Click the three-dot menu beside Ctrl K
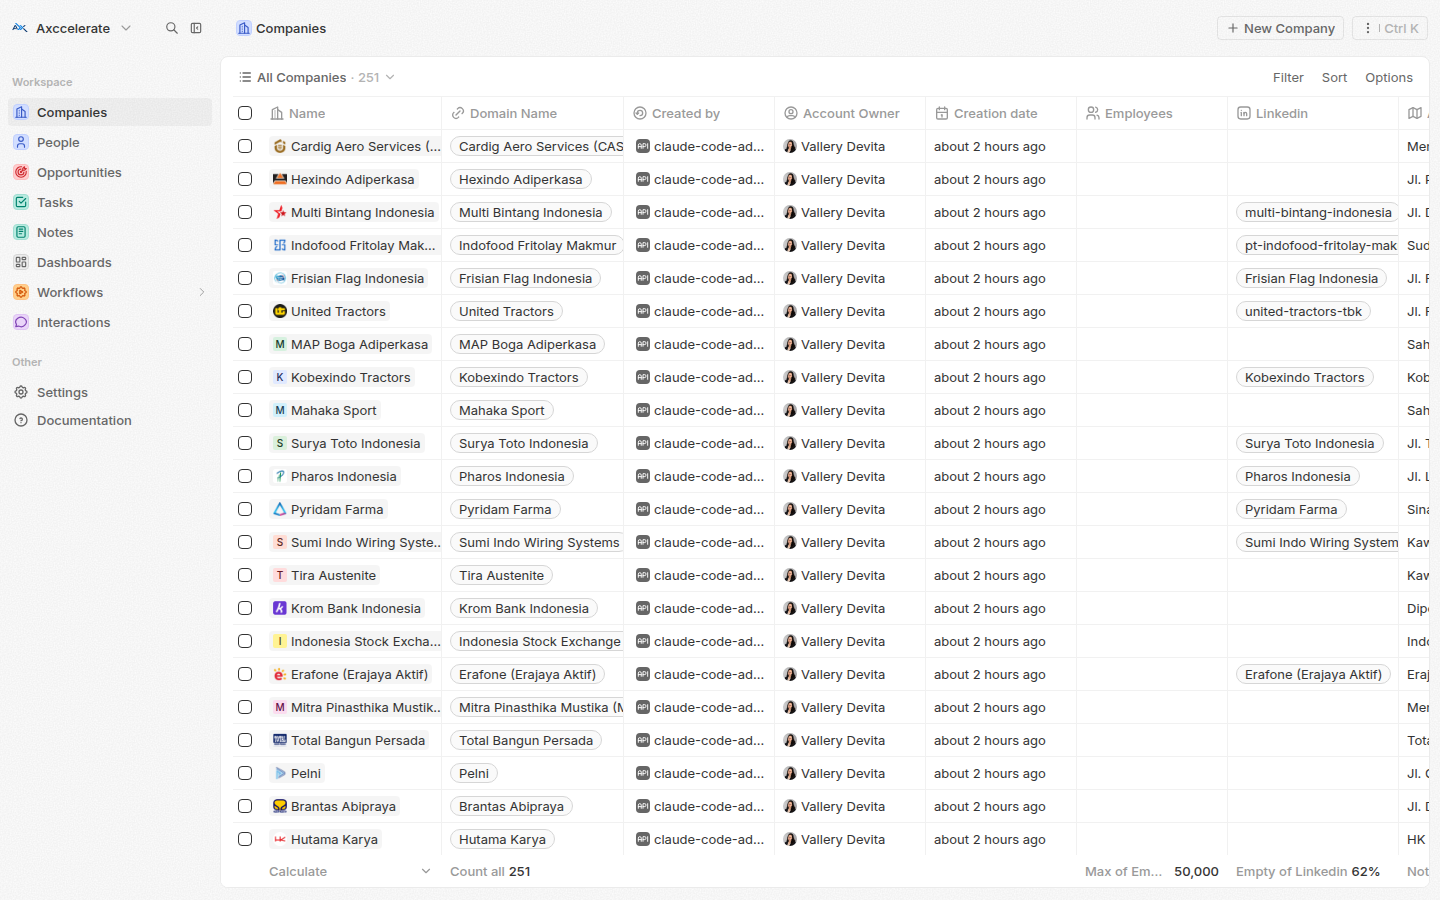The width and height of the screenshot is (1440, 900). [1368, 28]
